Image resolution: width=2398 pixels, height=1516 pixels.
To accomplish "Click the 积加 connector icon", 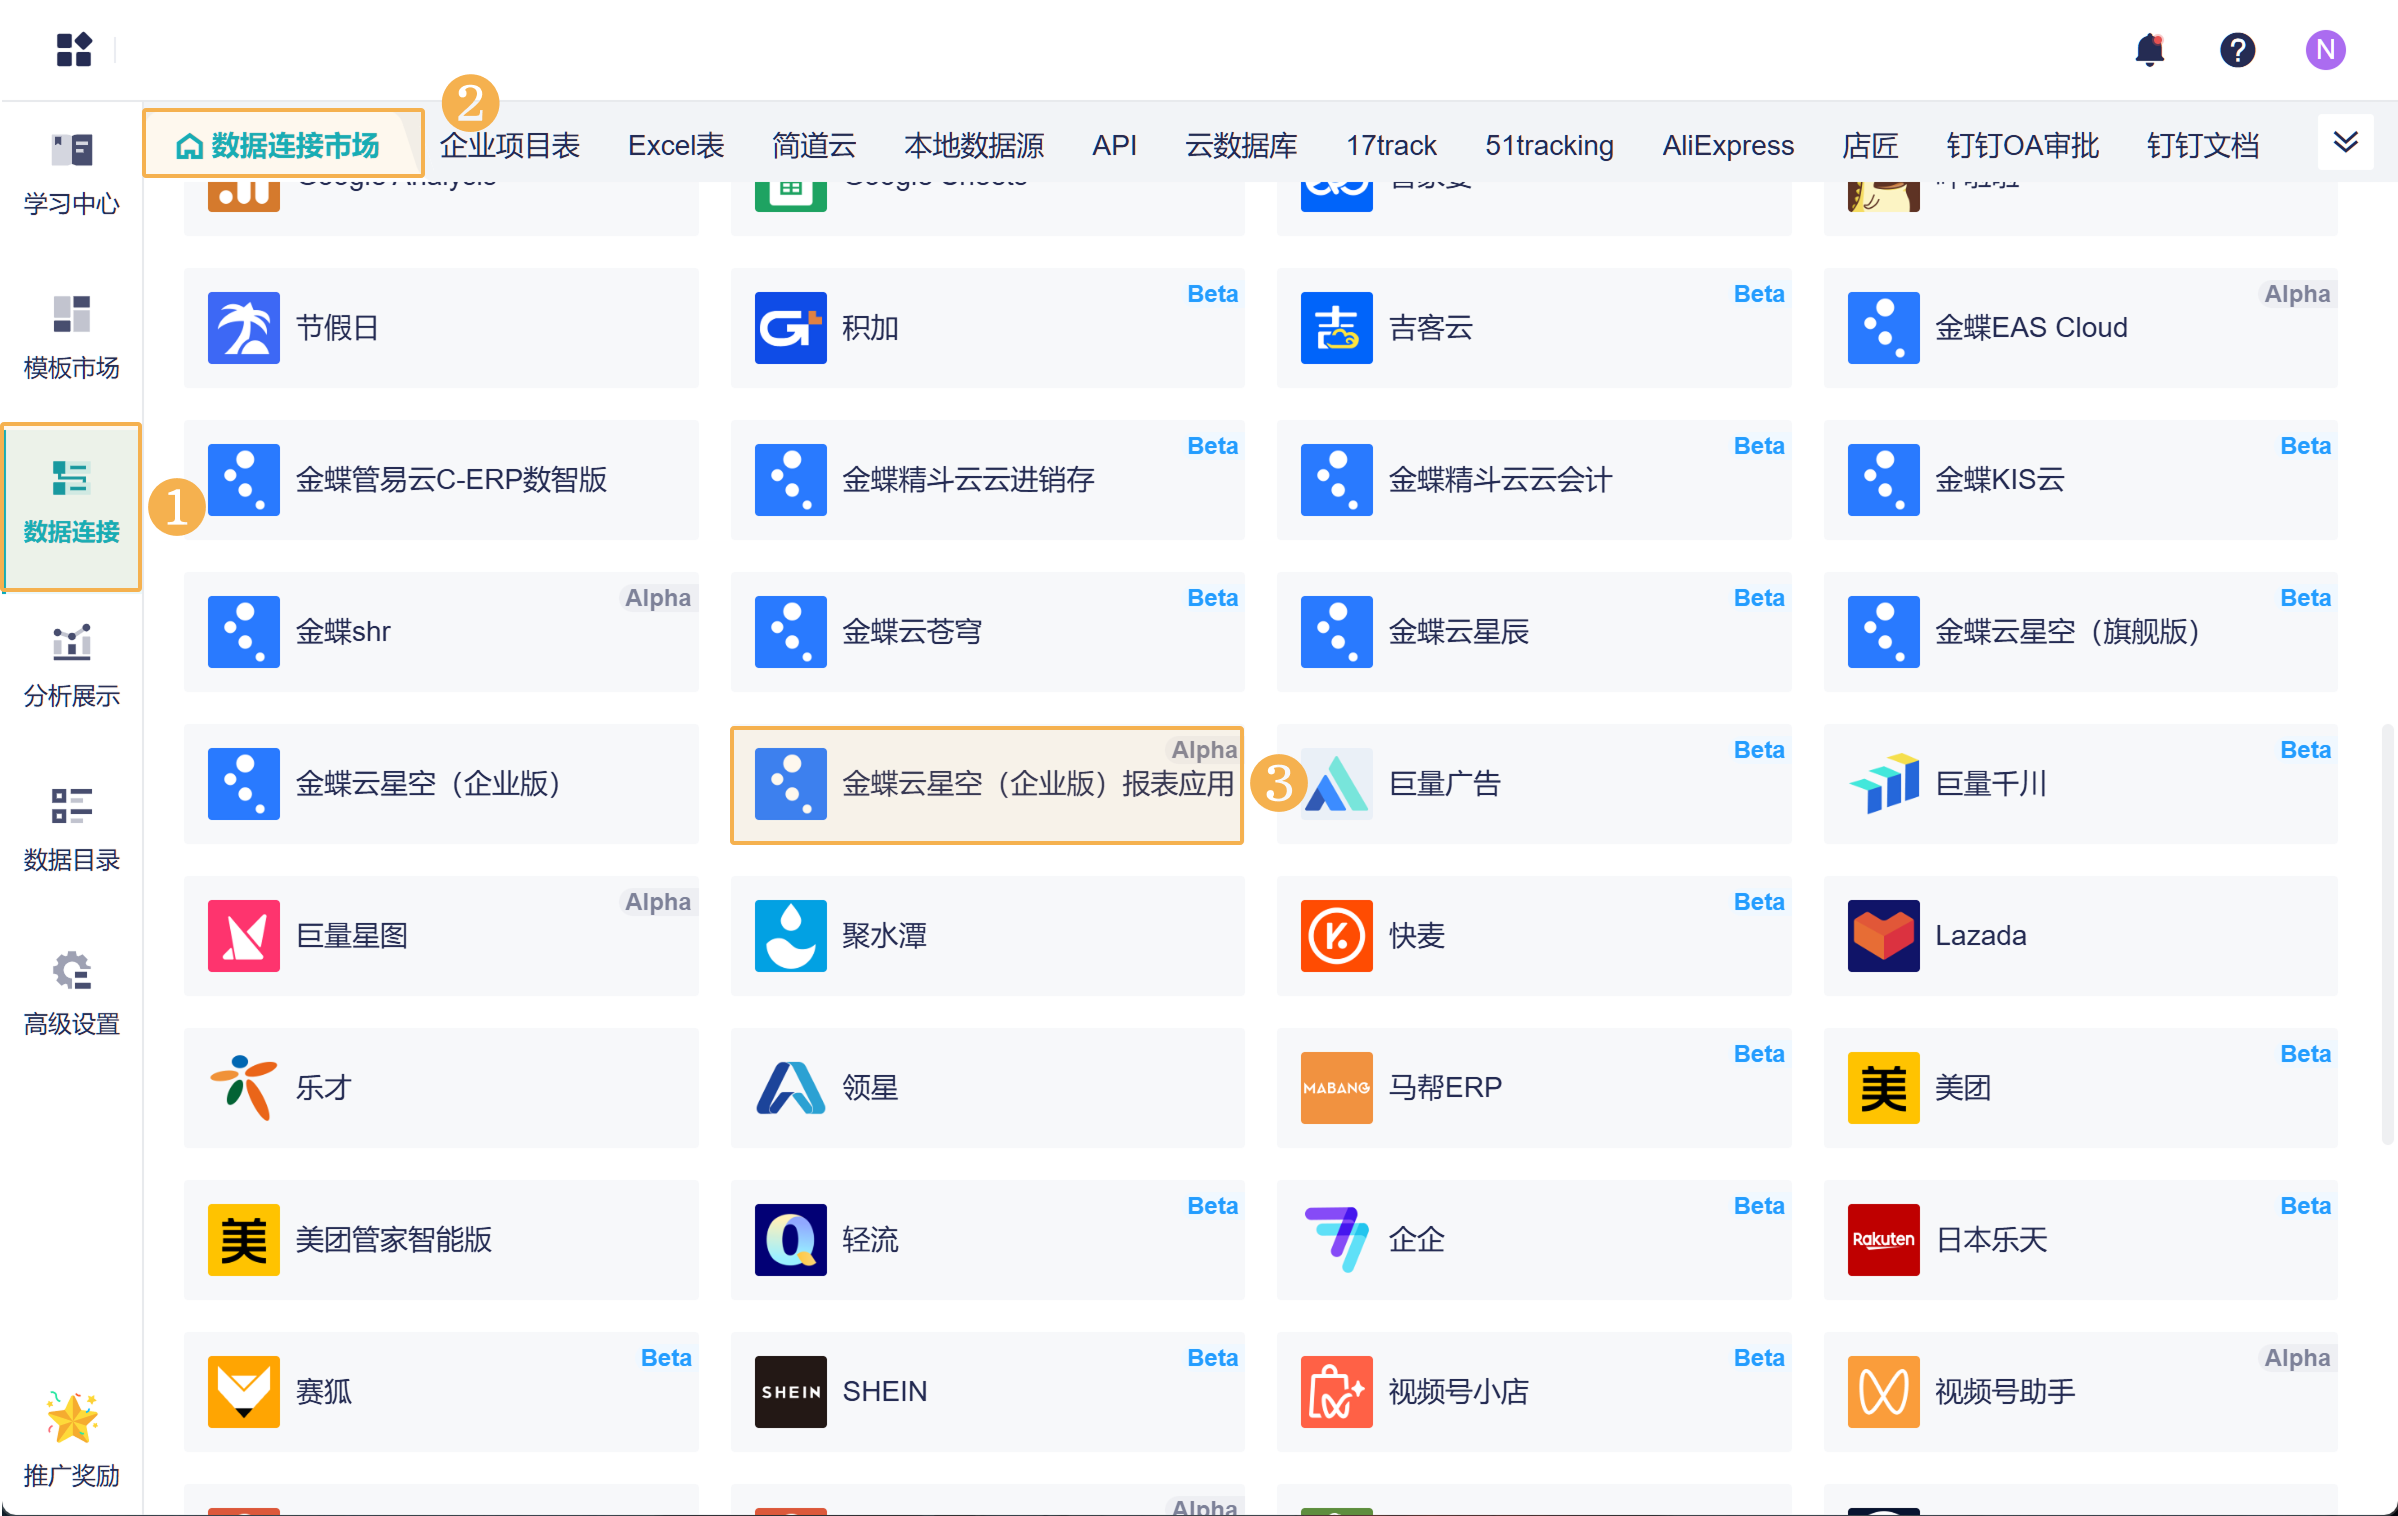I will [x=791, y=328].
